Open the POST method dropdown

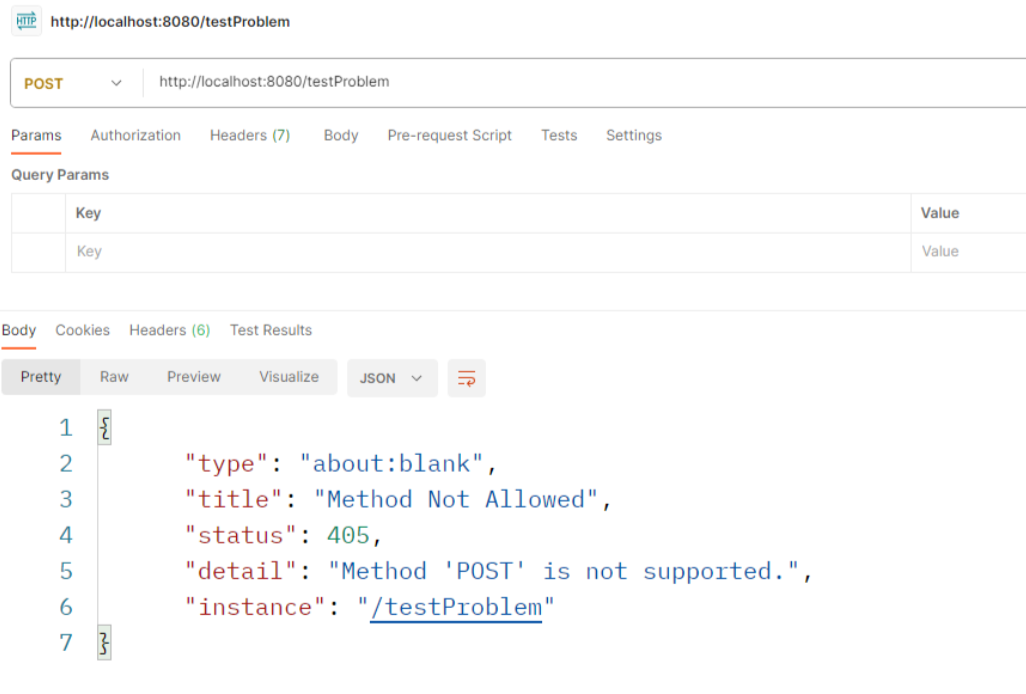[74, 83]
